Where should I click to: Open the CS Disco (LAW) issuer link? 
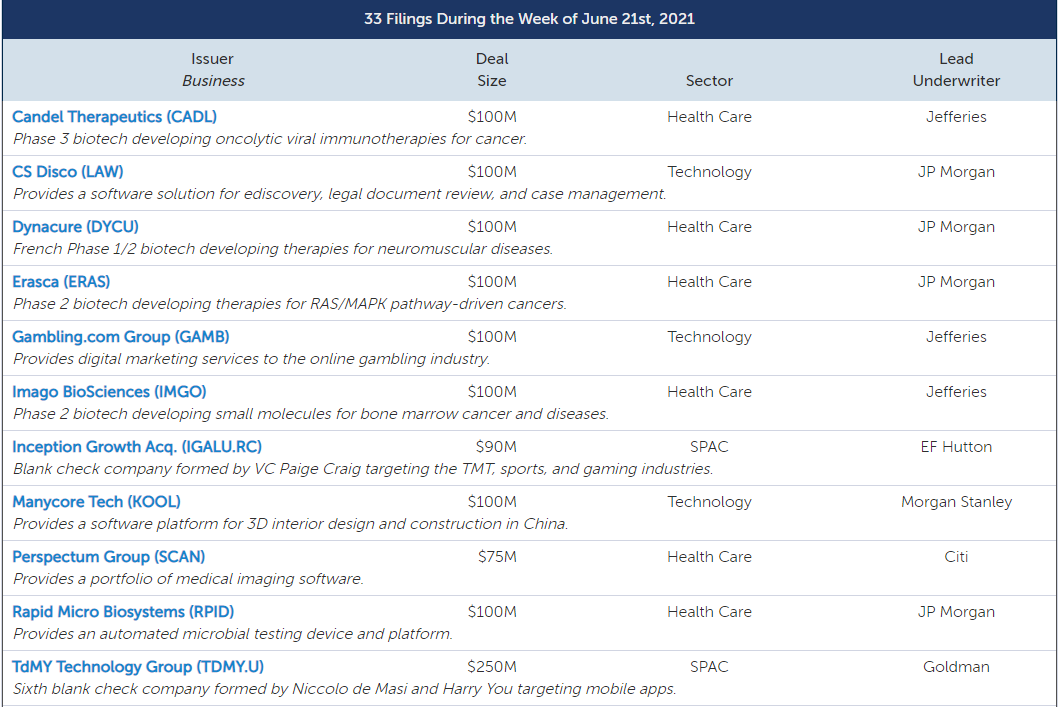click(68, 172)
